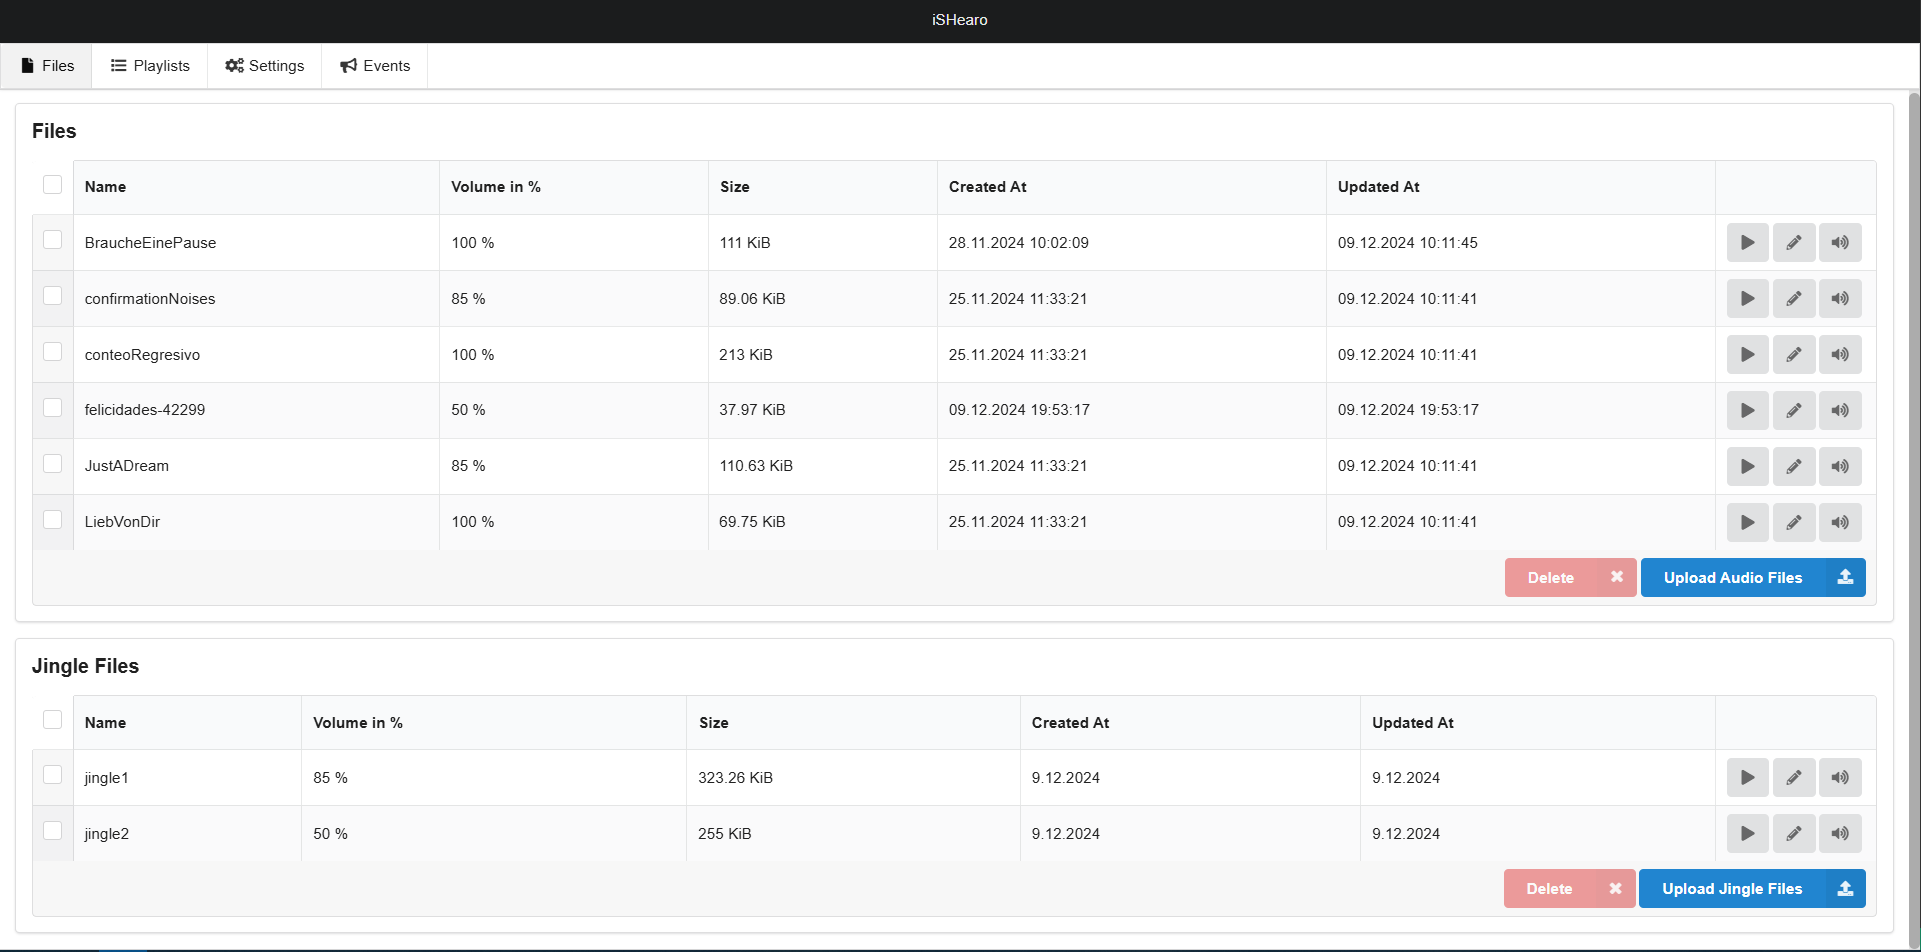The image size is (1921, 952).
Task: Click the Upload Jingle Files button
Action: pos(1751,889)
